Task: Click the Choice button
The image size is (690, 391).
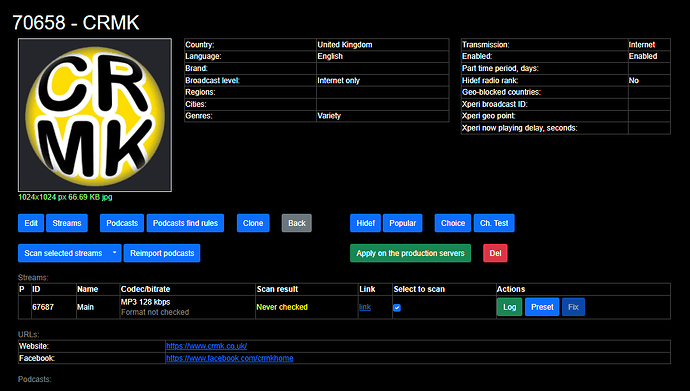Action: [453, 223]
